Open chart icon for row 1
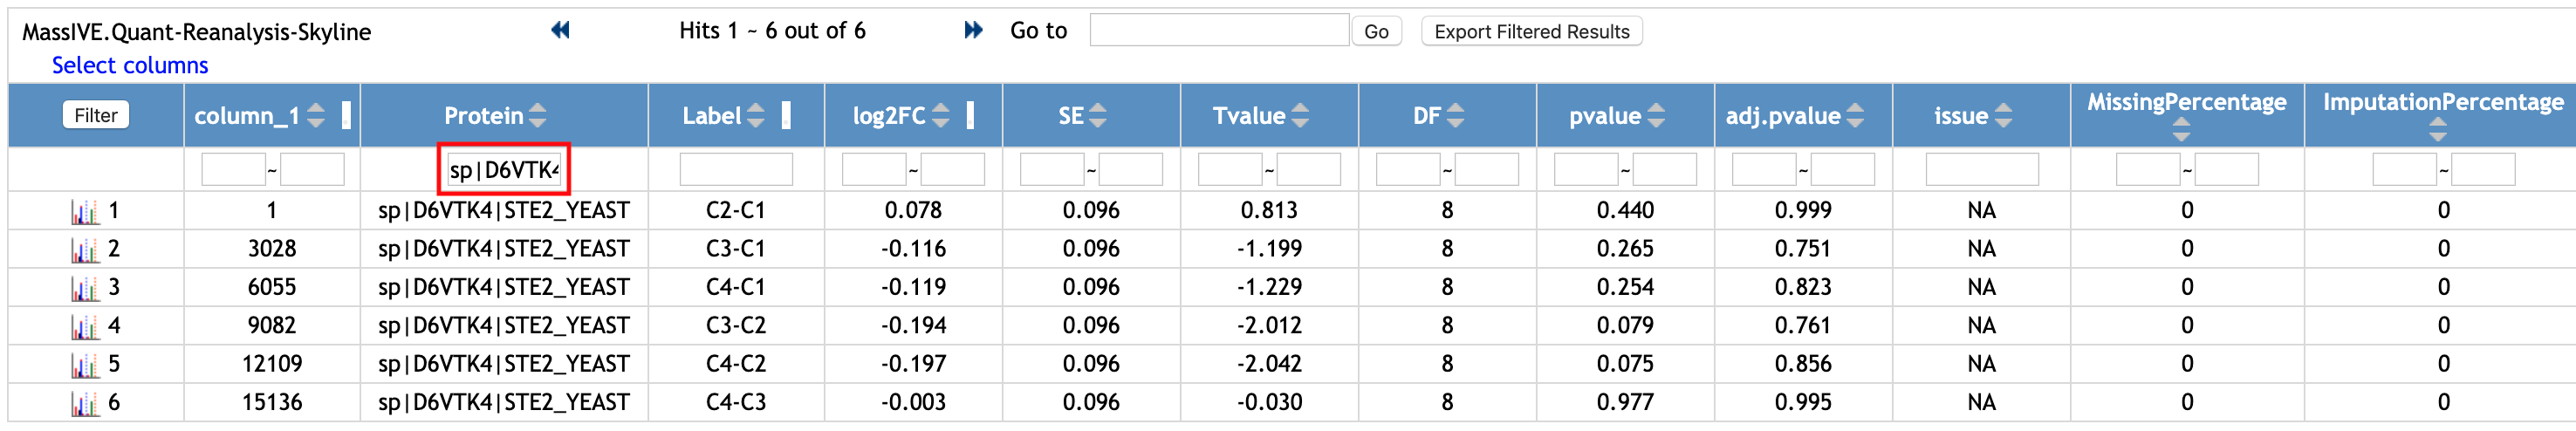The height and width of the screenshot is (431, 2576). (x=85, y=212)
